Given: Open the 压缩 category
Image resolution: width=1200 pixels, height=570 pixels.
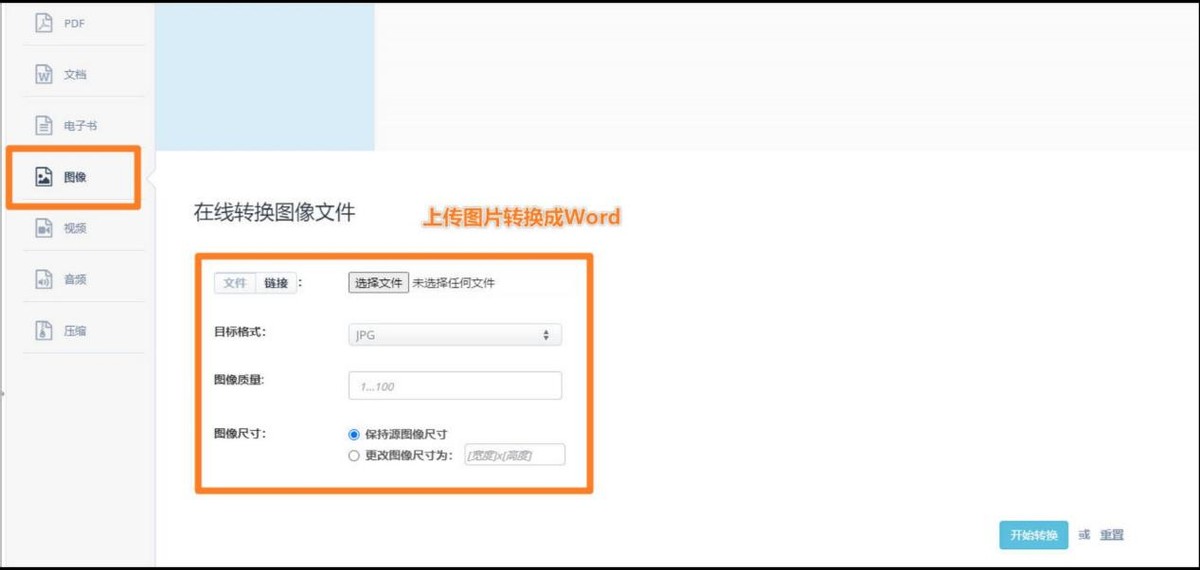Looking at the screenshot, I should pyautogui.click(x=75, y=331).
